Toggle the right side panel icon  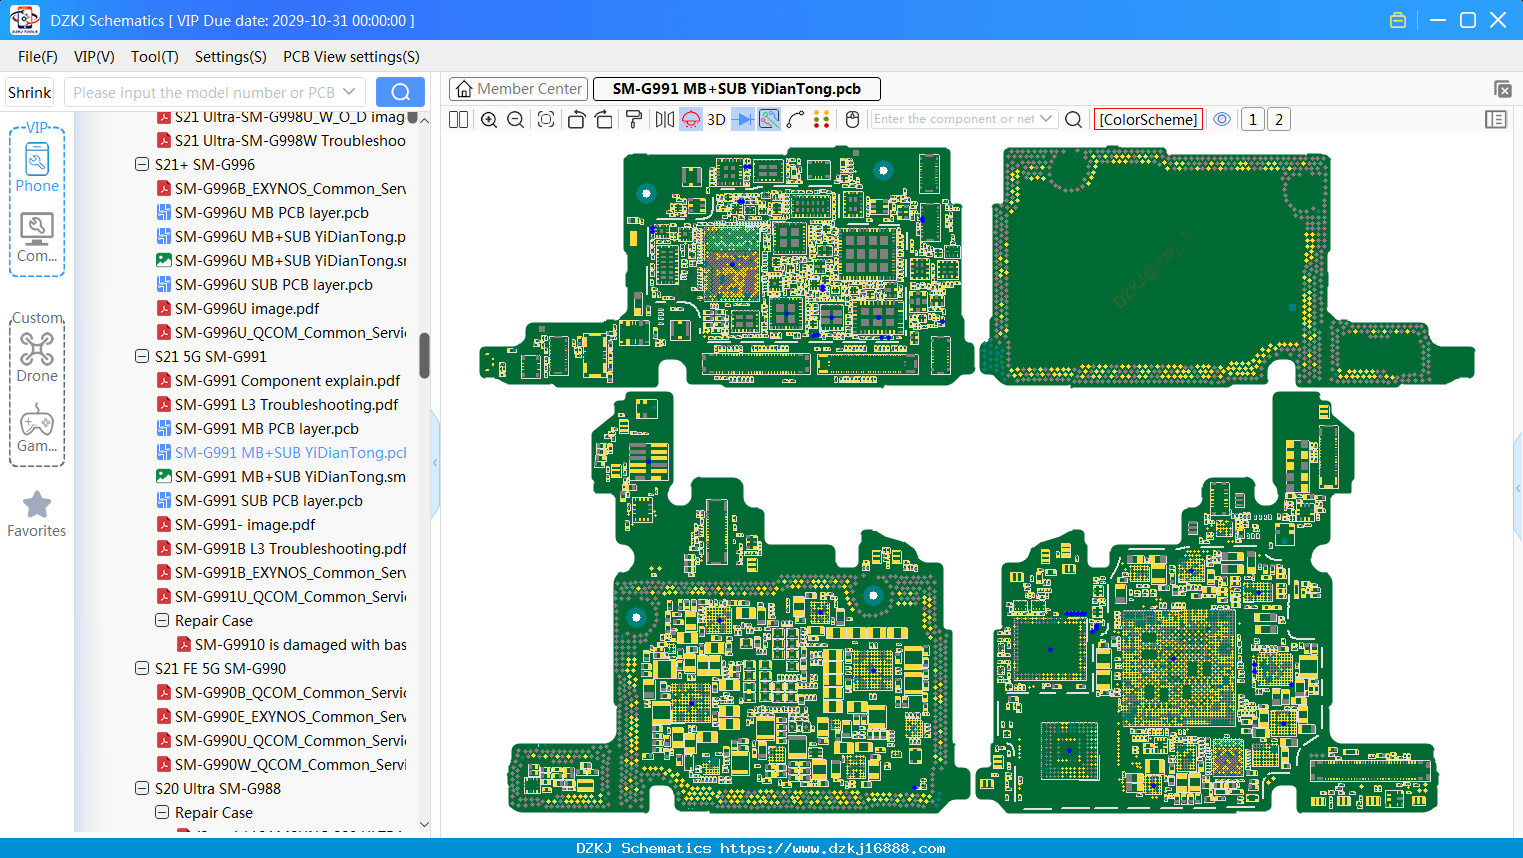[1496, 120]
